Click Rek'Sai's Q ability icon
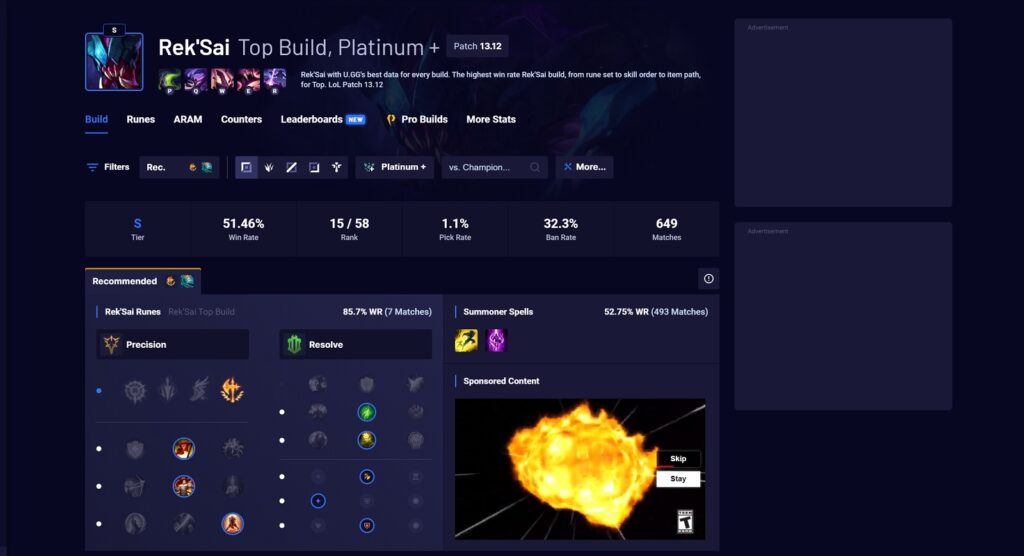This screenshot has width=1024, height=556. [x=196, y=79]
